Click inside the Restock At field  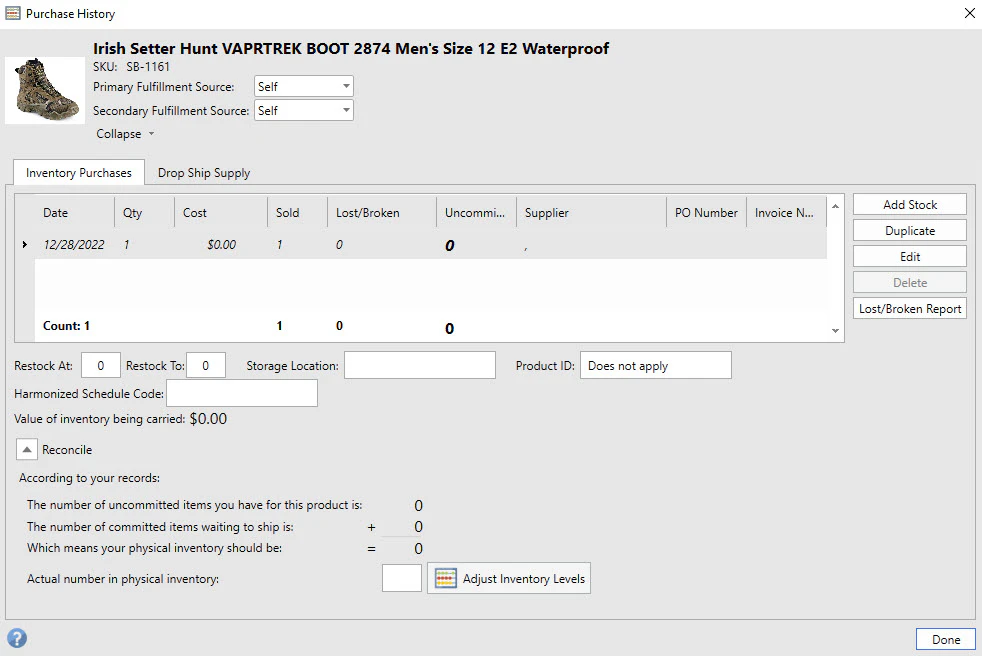point(100,365)
